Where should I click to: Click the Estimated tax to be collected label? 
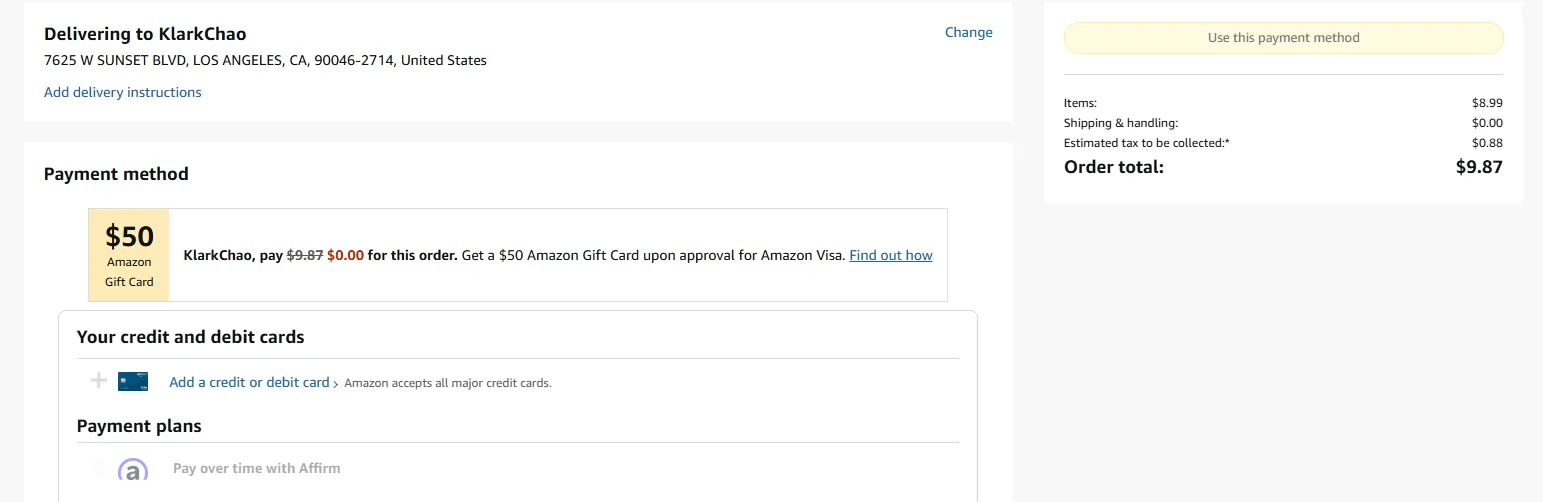(x=1146, y=143)
